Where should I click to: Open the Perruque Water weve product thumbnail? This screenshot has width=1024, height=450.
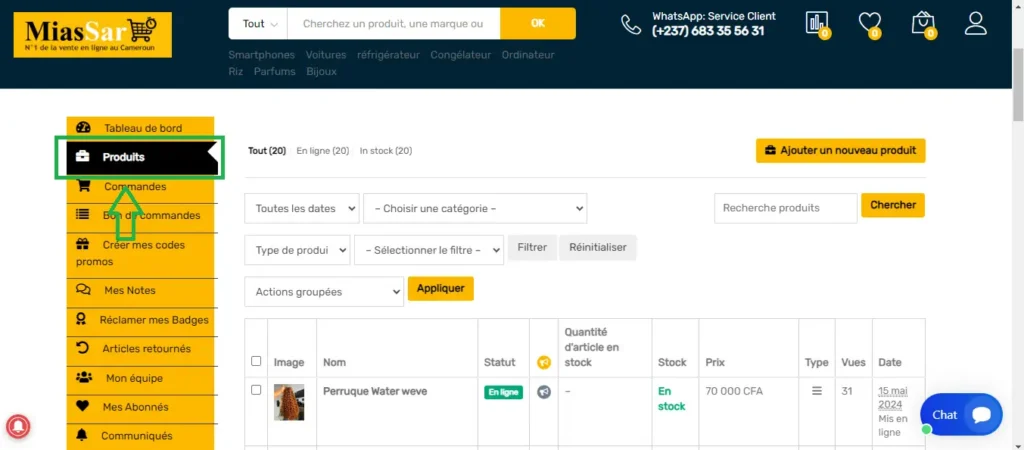289,402
